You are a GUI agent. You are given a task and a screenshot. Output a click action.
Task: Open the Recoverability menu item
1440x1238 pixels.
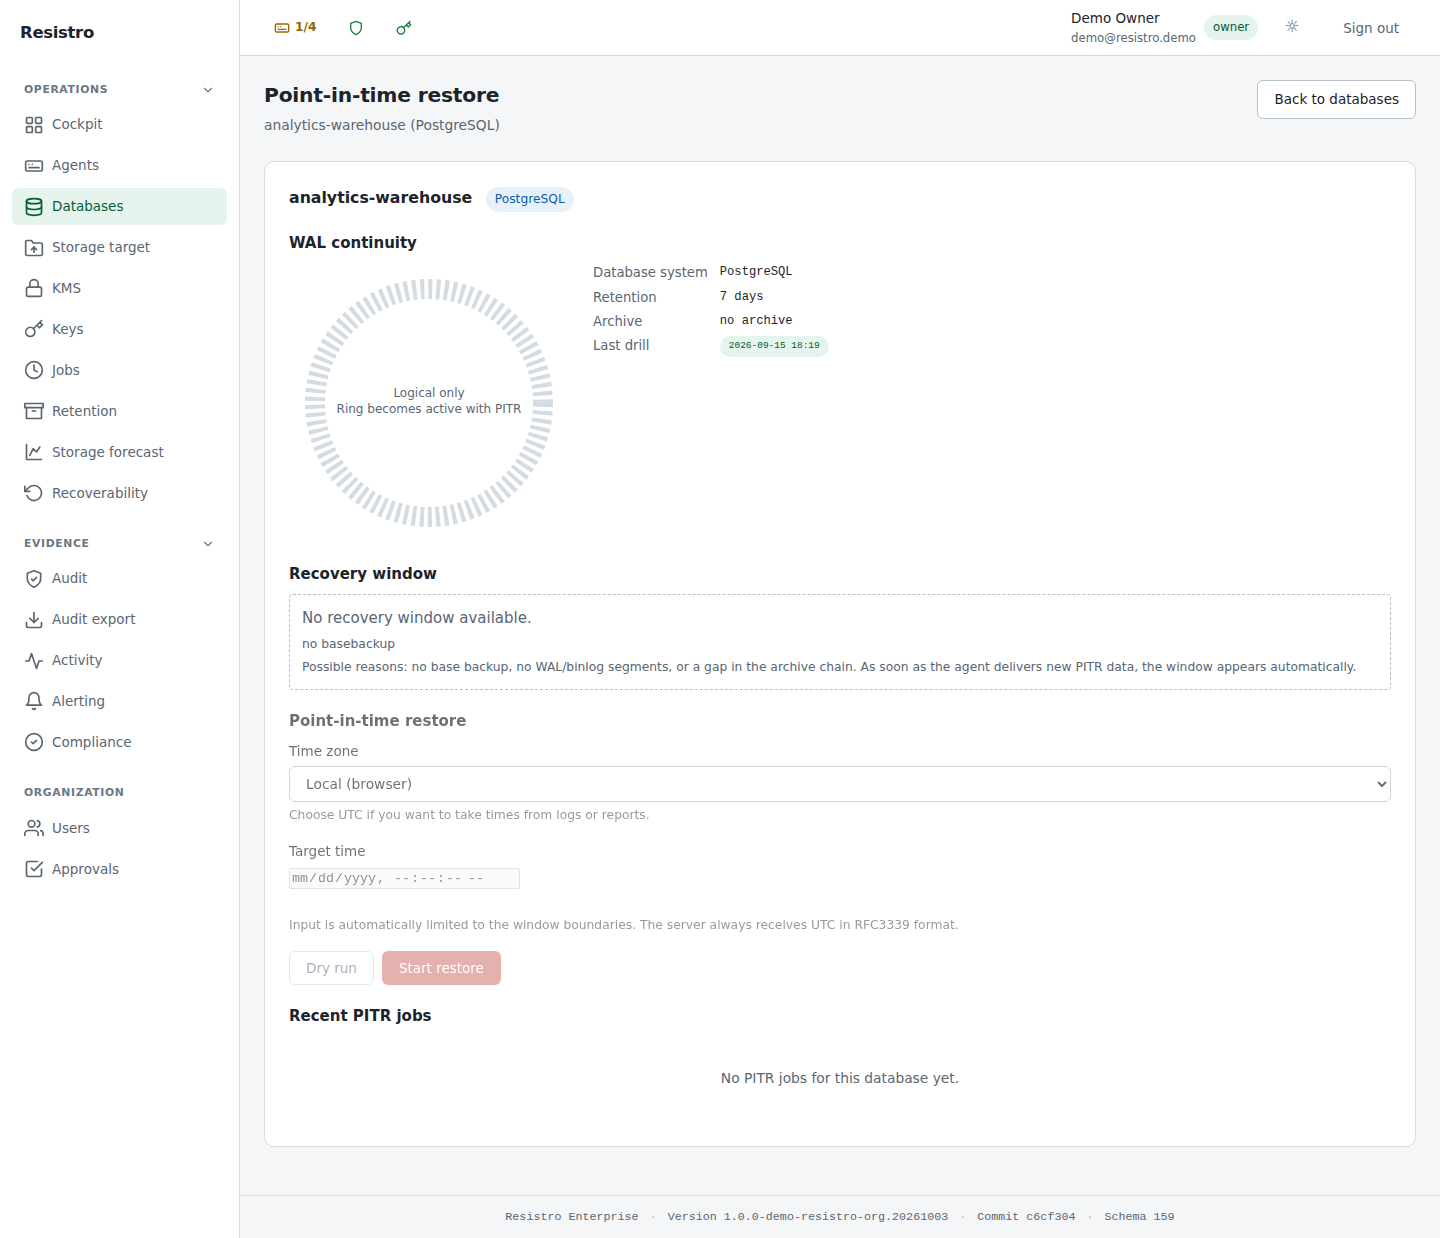coord(119,494)
